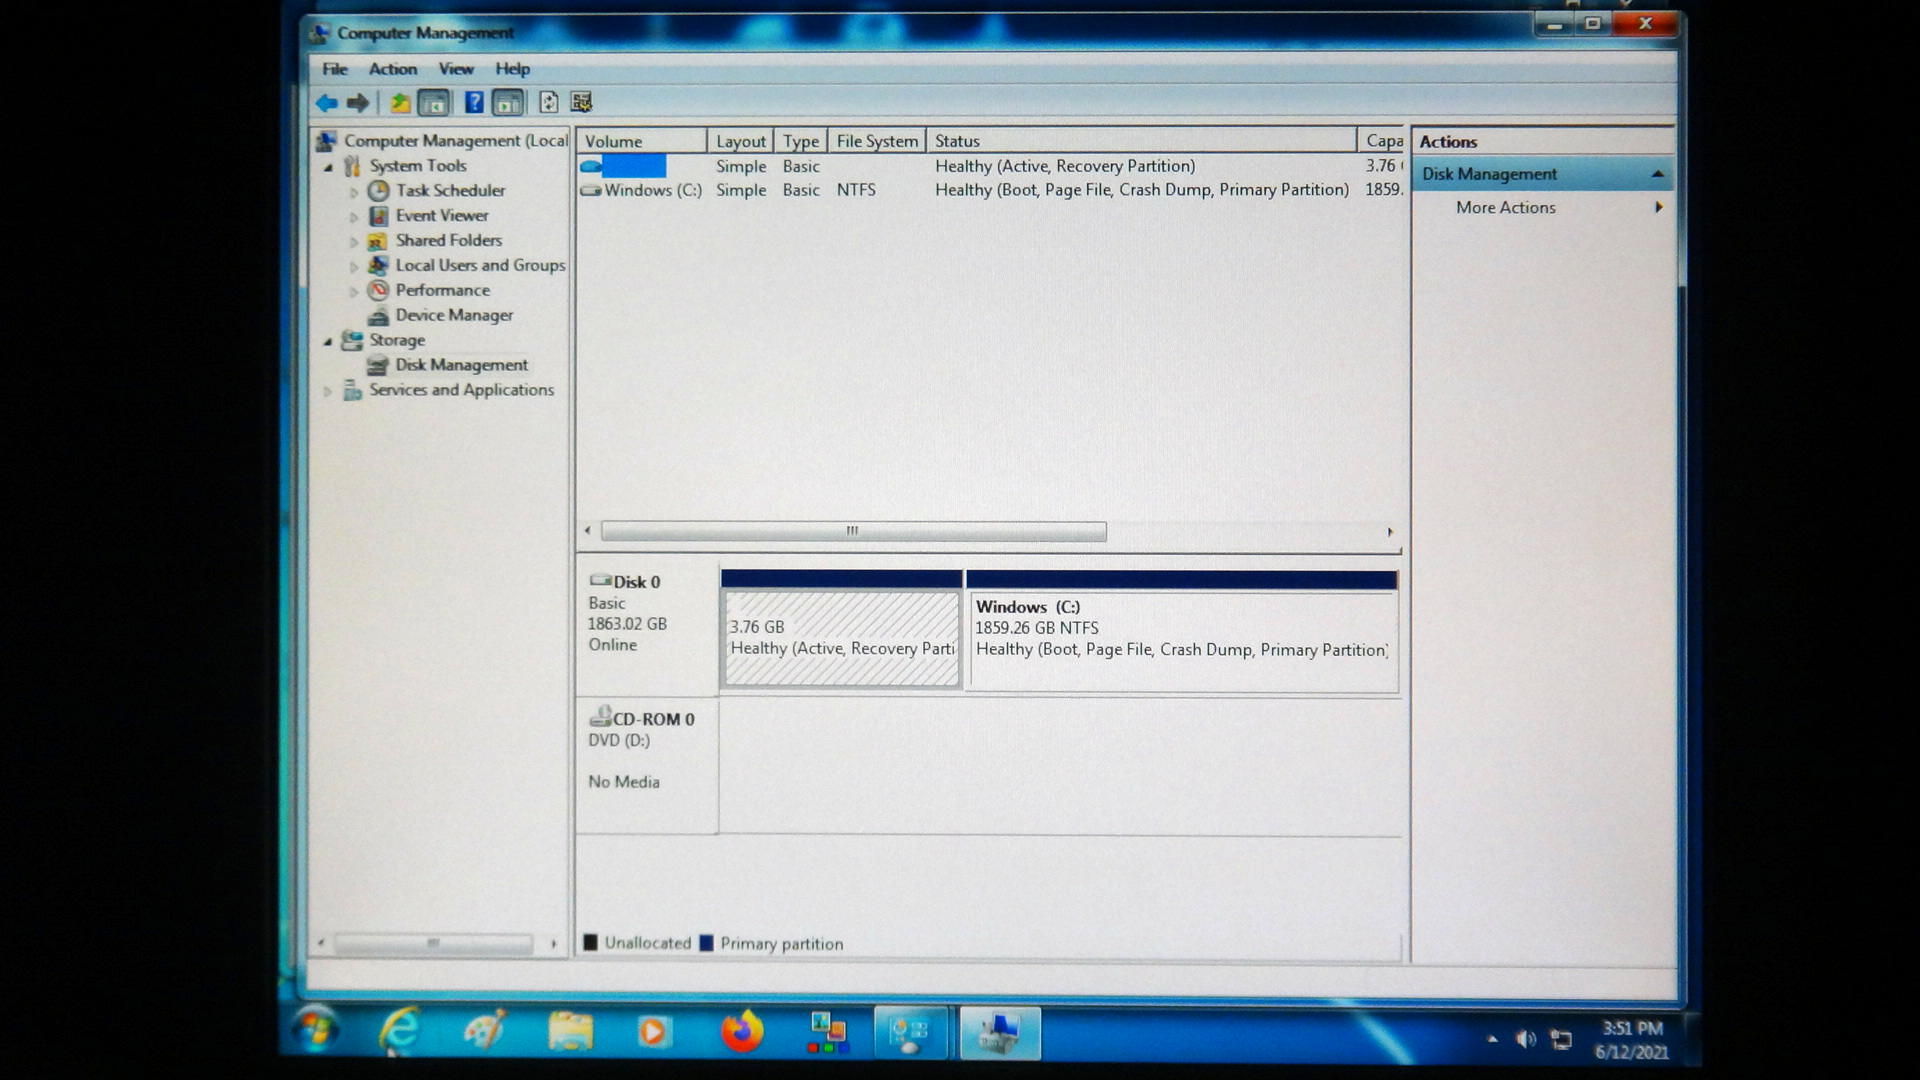
Task: Select the 3.76 GB recovery partition block
Action: 842,630
